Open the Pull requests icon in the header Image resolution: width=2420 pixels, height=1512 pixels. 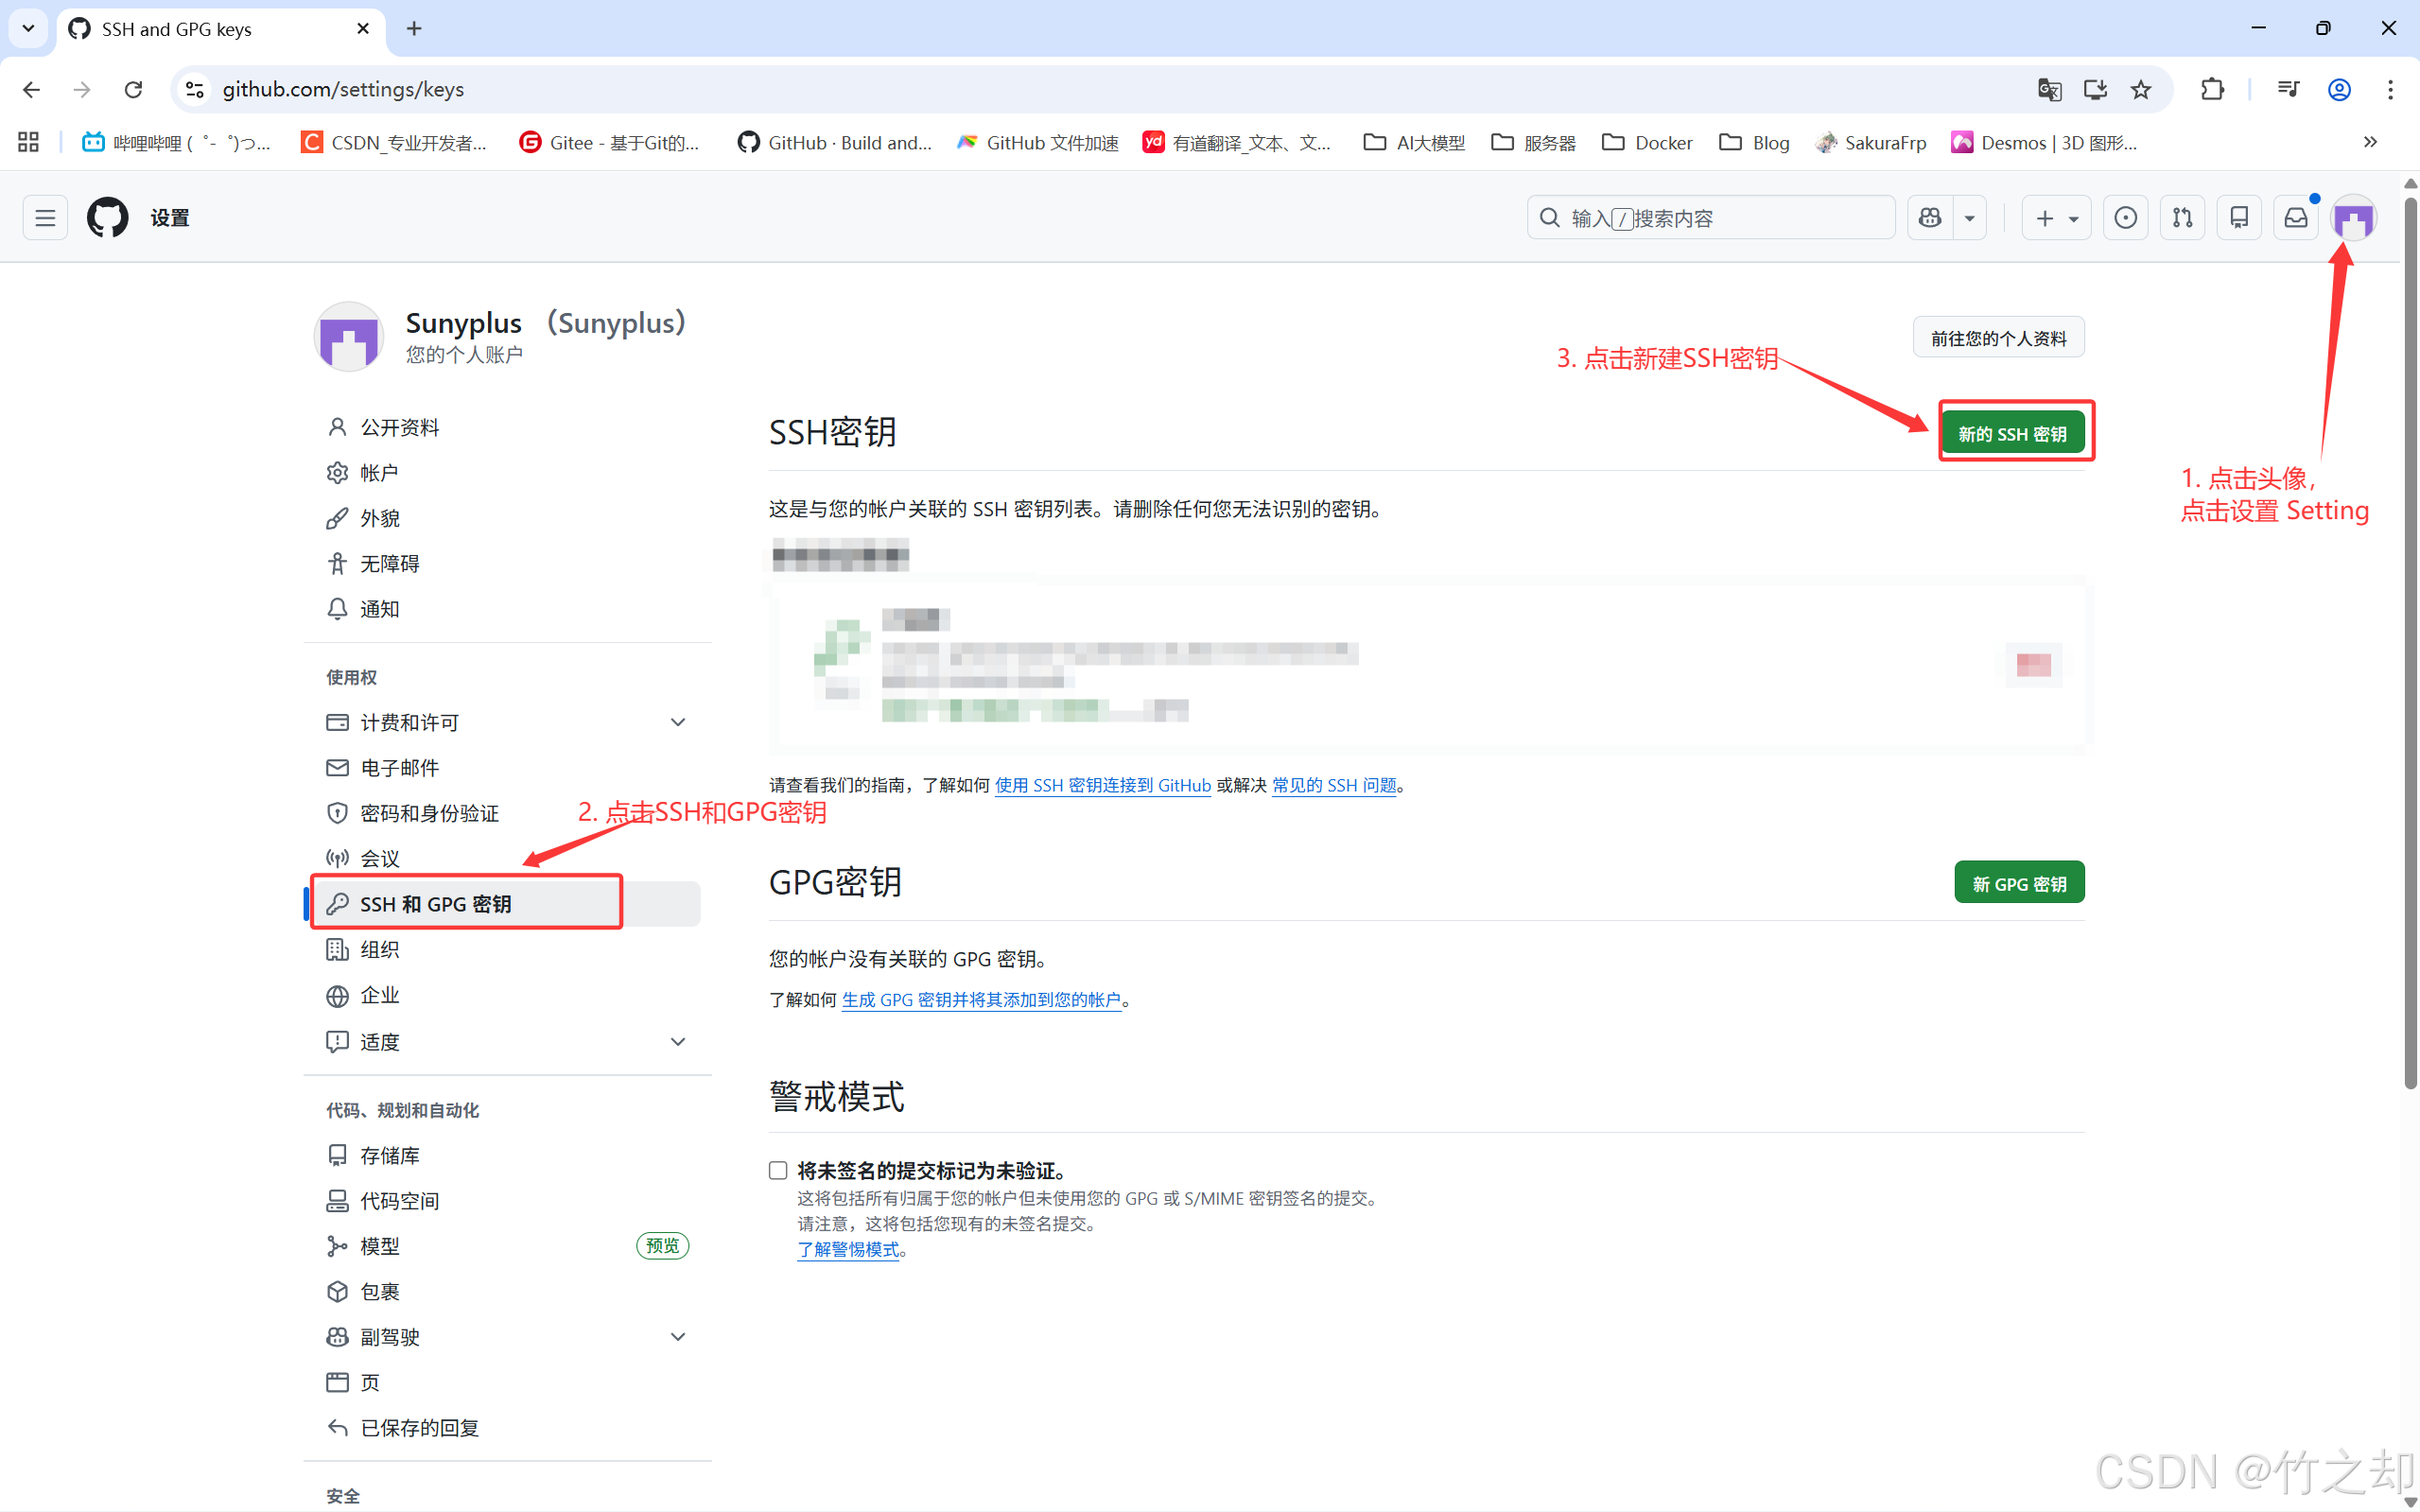[x=2182, y=217]
